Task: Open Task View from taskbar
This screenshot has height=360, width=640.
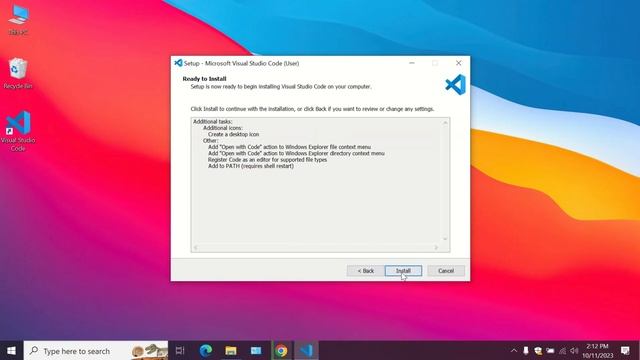Action: tap(180, 351)
